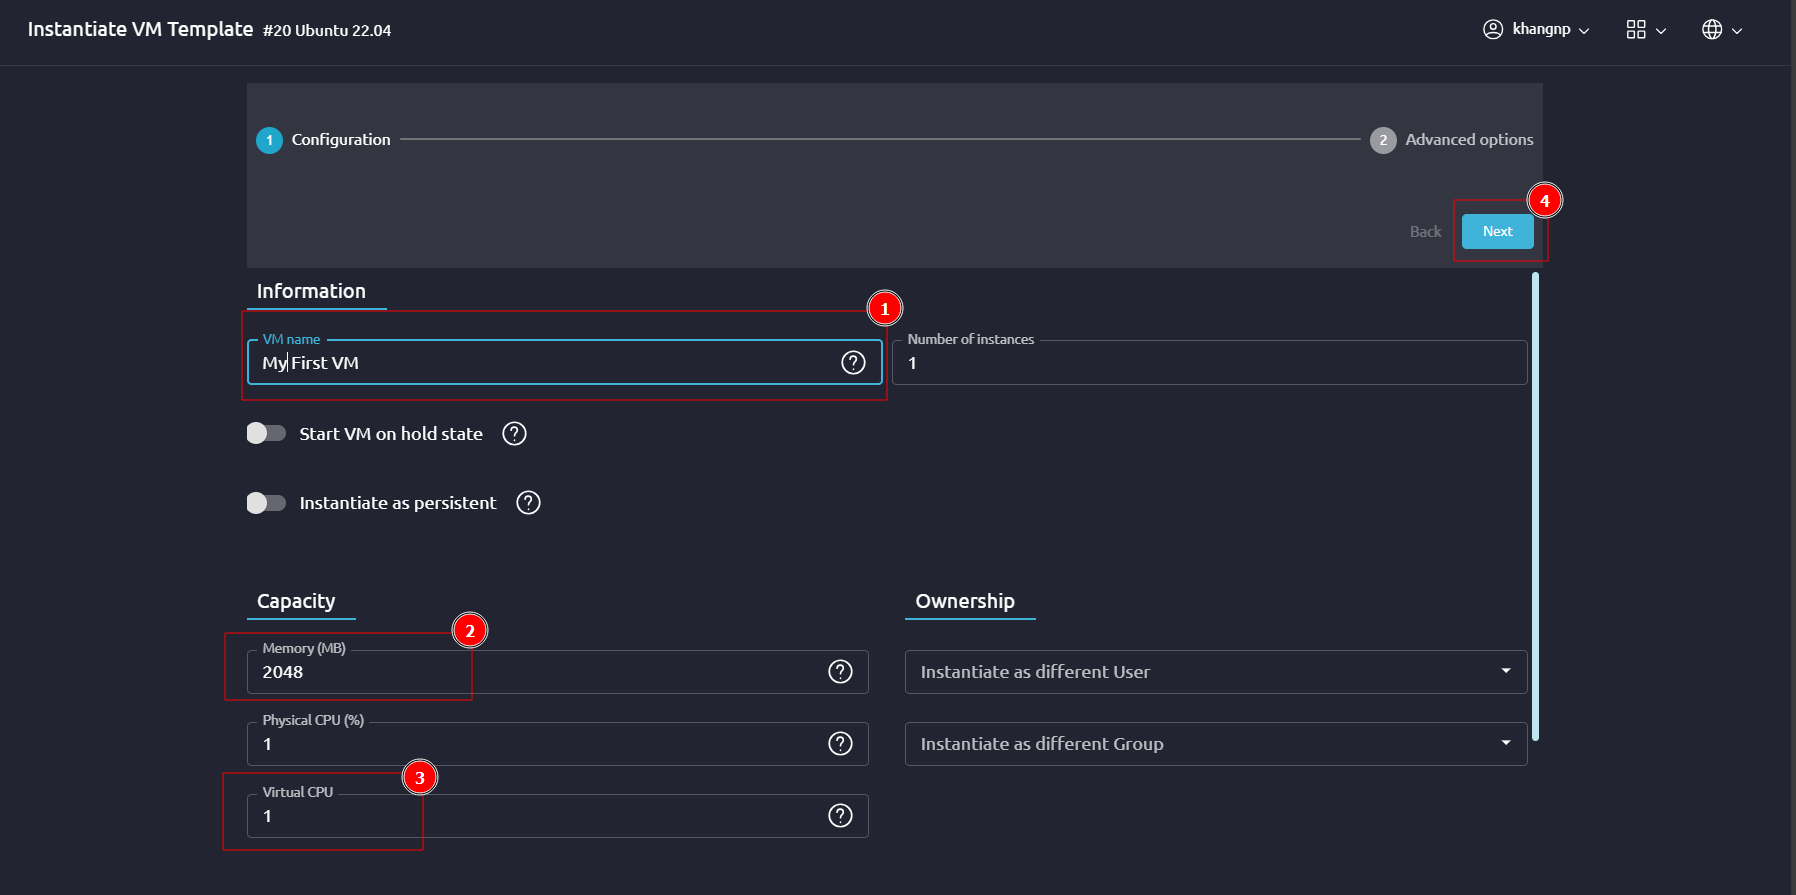Click the Next button

pyautogui.click(x=1497, y=232)
